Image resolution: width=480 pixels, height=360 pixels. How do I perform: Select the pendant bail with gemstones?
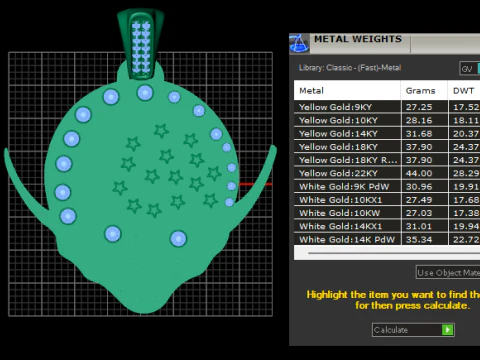(141, 44)
